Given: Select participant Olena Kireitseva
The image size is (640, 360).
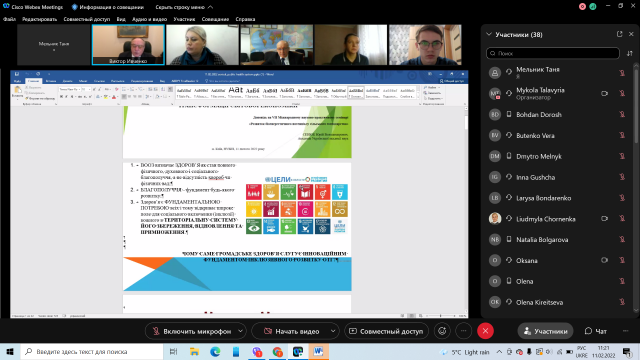Looking at the screenshot, I should (x=558, y=302).
